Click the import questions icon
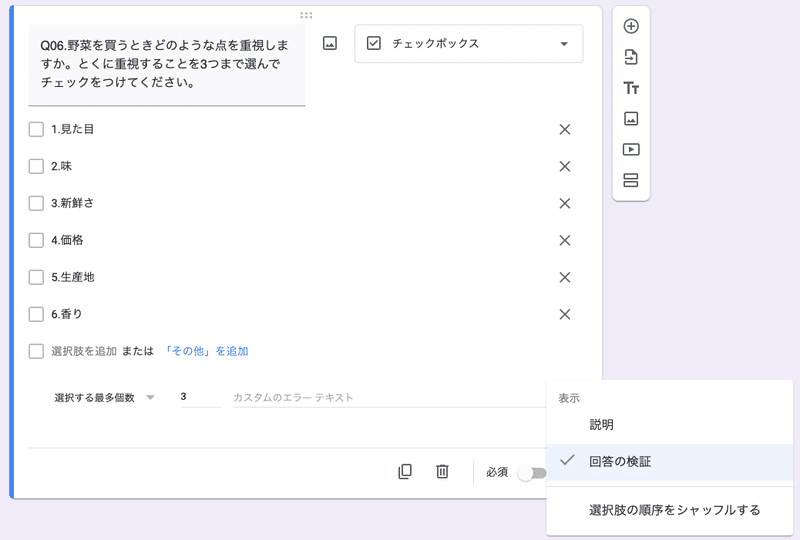 631,57
